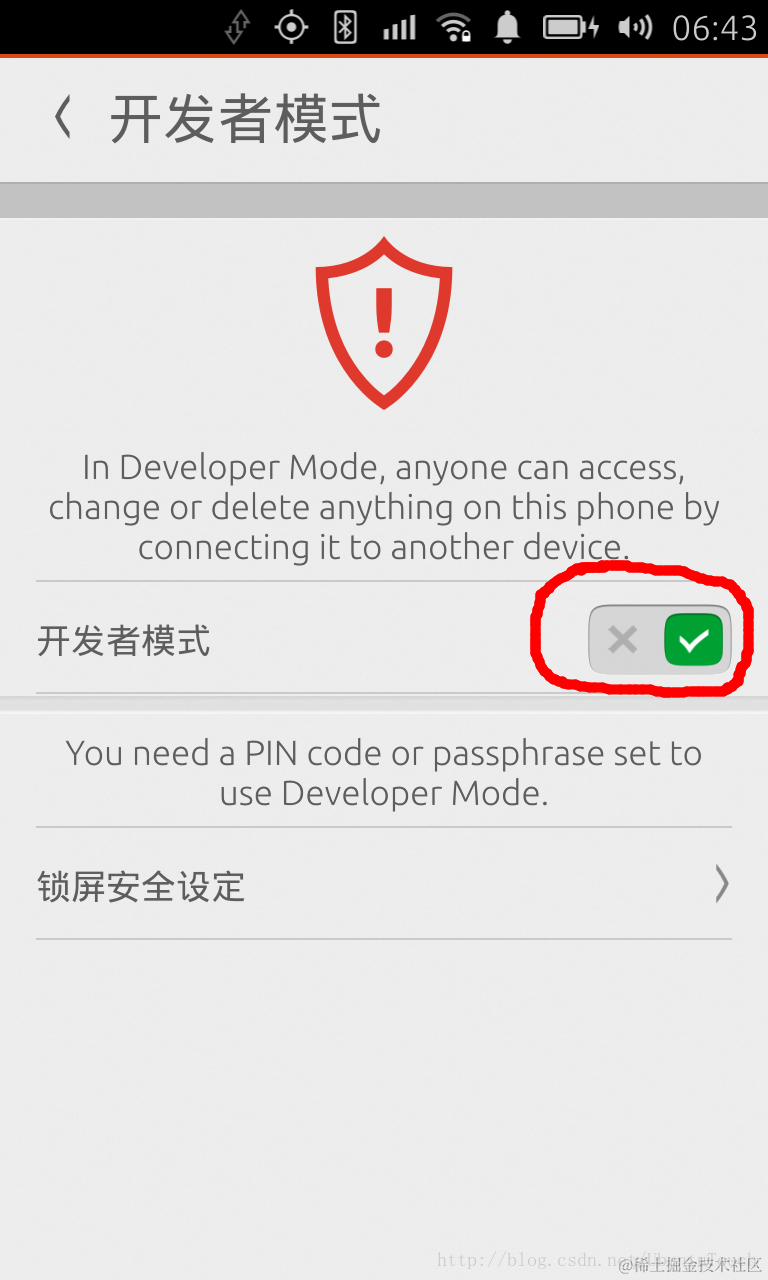Screen dimensions: 768x1280
Task: Tap the 开发者模式 page title
Action: click(x=245, y=119)
